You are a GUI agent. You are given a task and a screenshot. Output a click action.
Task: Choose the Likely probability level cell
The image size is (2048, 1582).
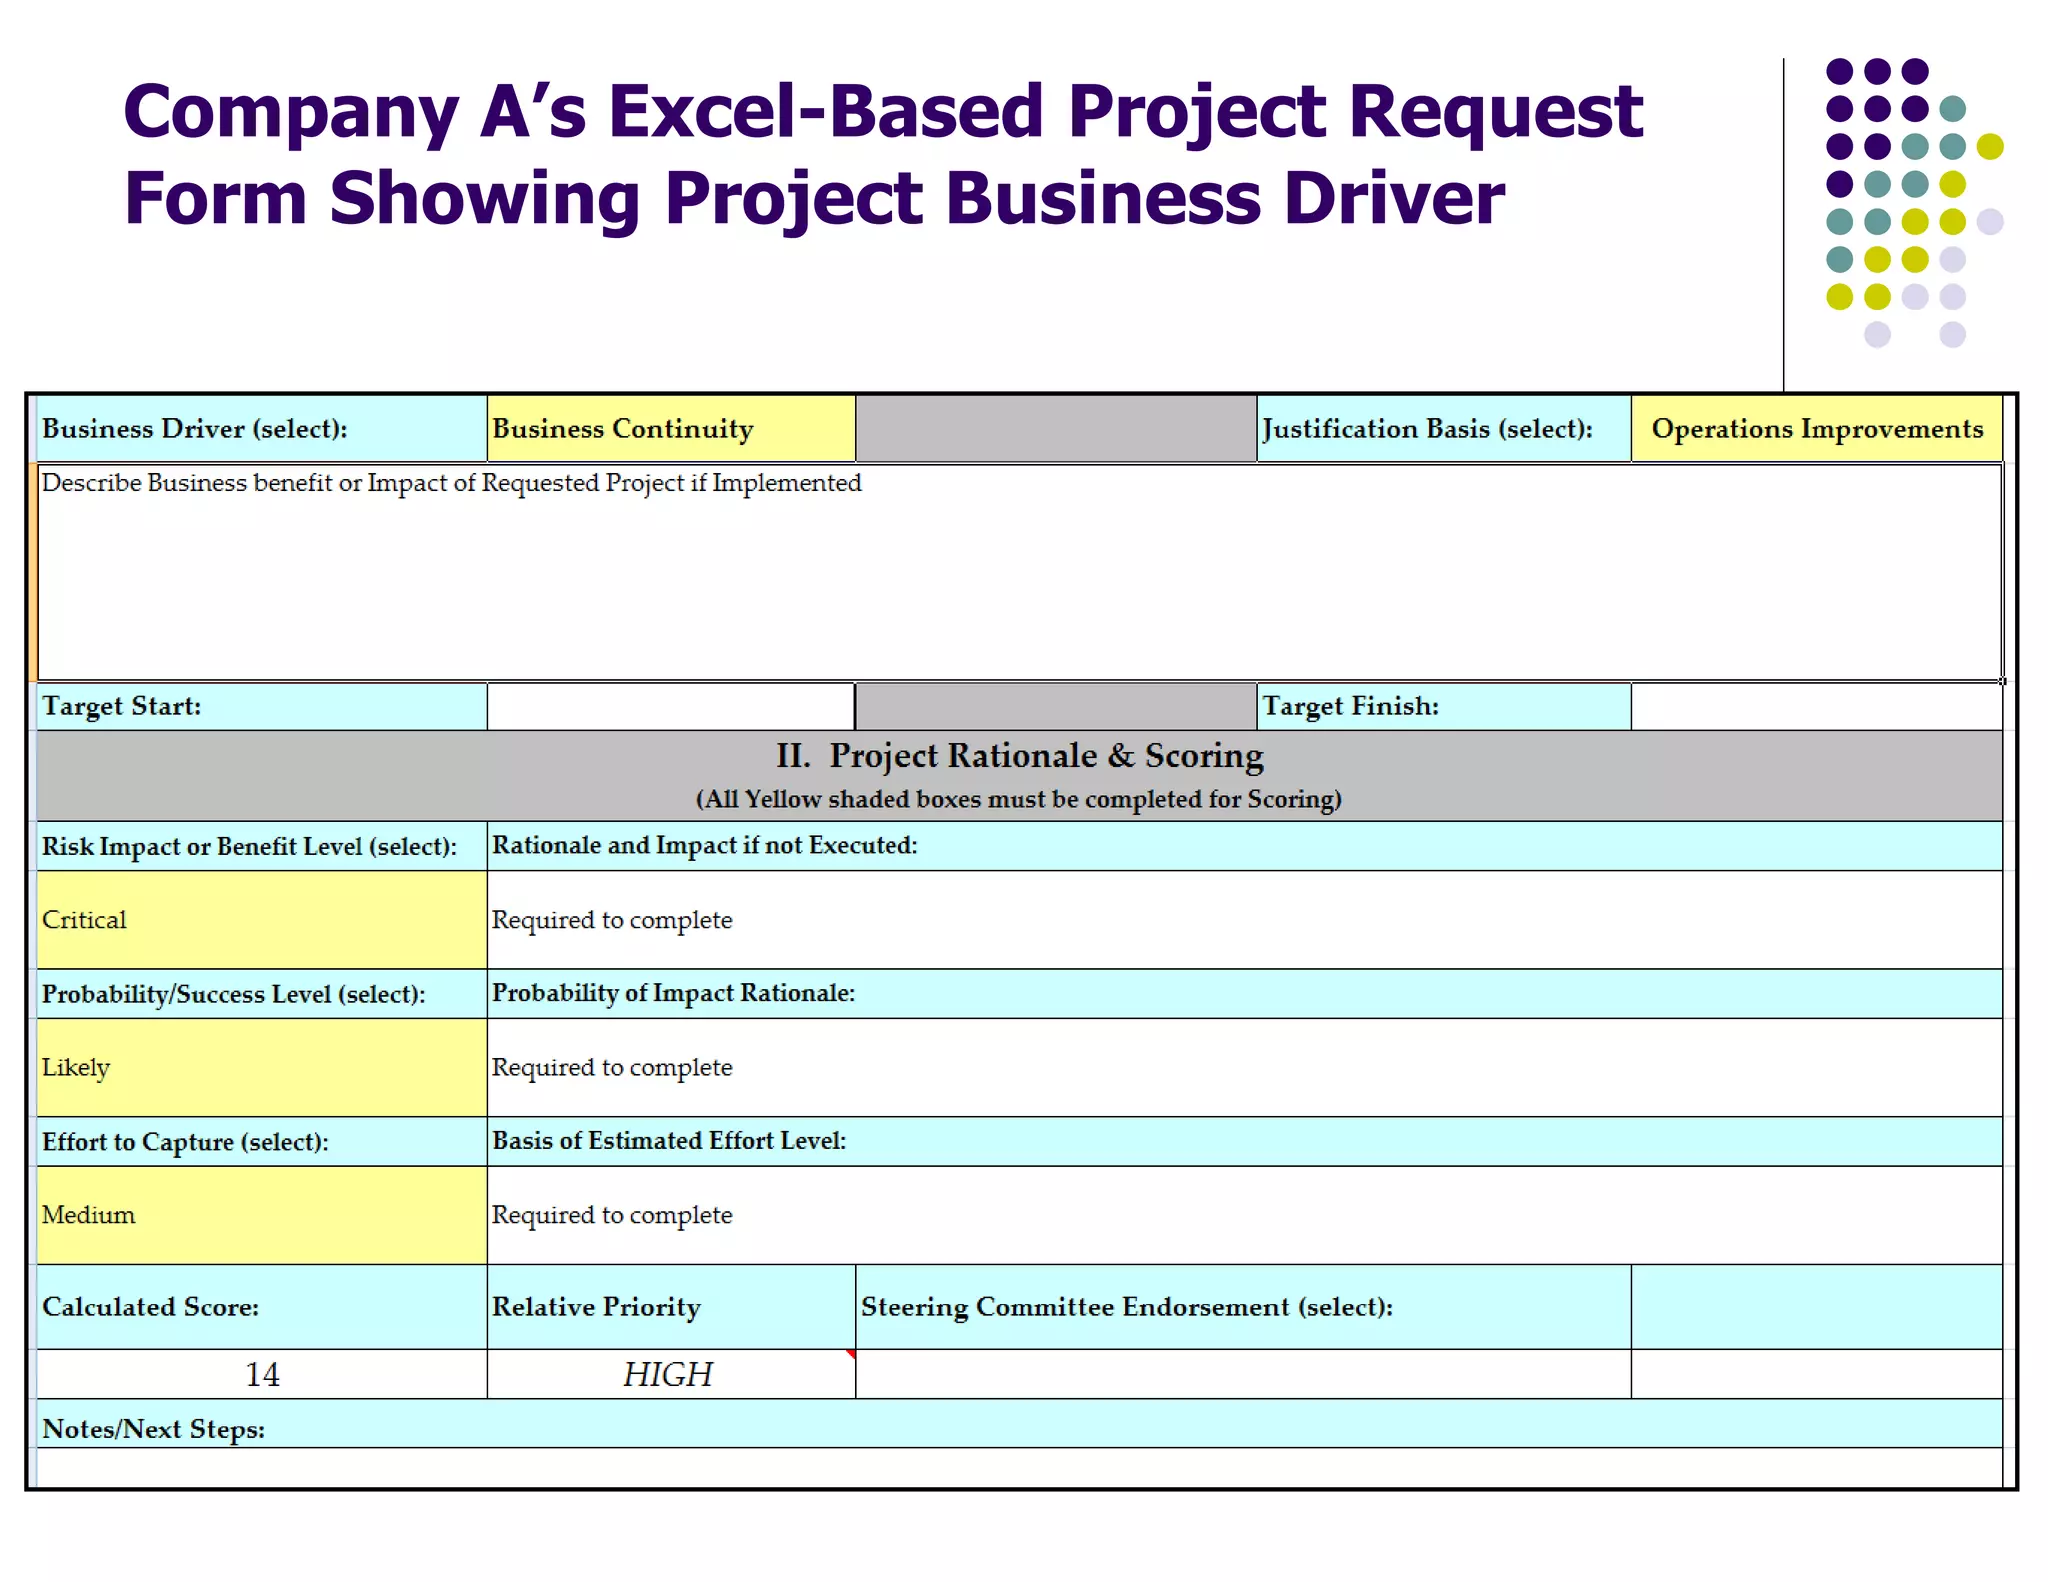coord(262,1068)
